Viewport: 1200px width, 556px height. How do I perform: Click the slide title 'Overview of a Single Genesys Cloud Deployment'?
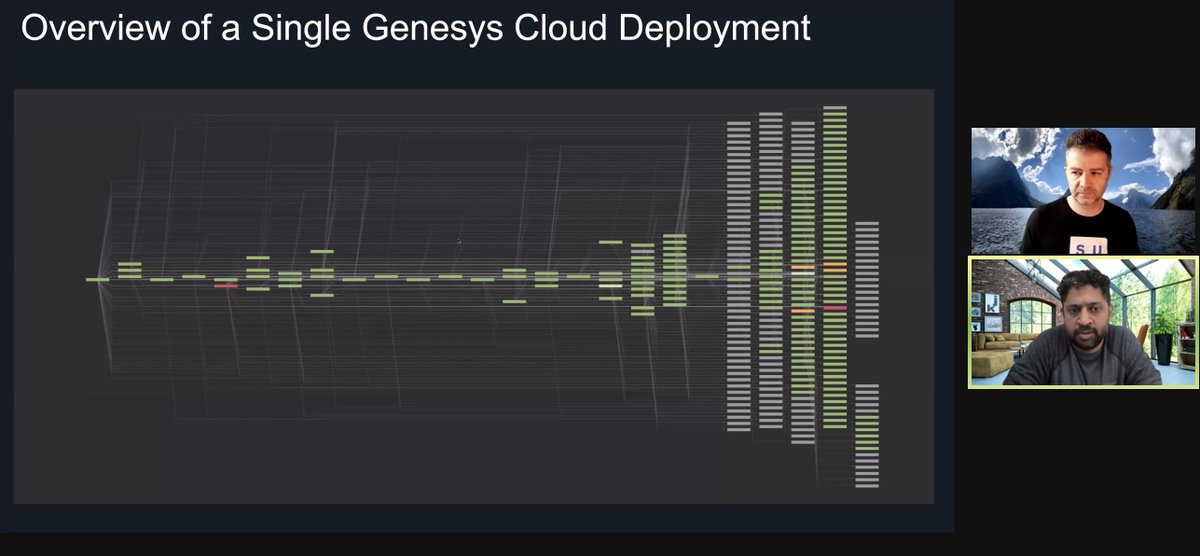415,29
